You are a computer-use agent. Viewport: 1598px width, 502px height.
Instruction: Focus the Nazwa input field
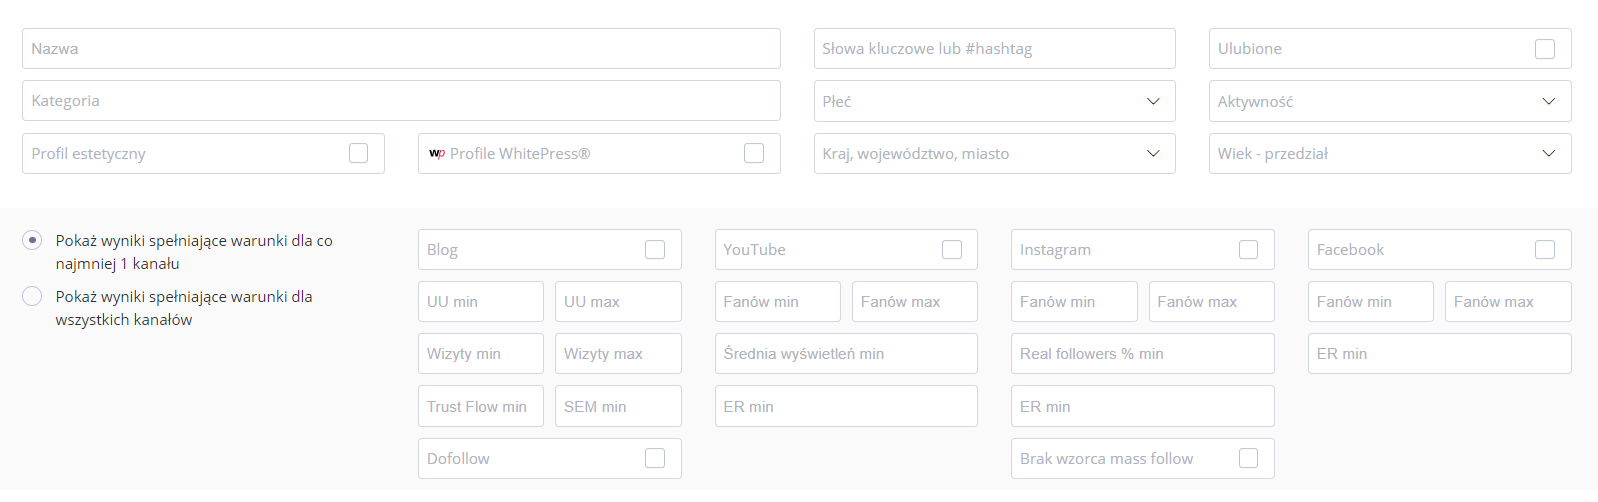click(401, 48)
